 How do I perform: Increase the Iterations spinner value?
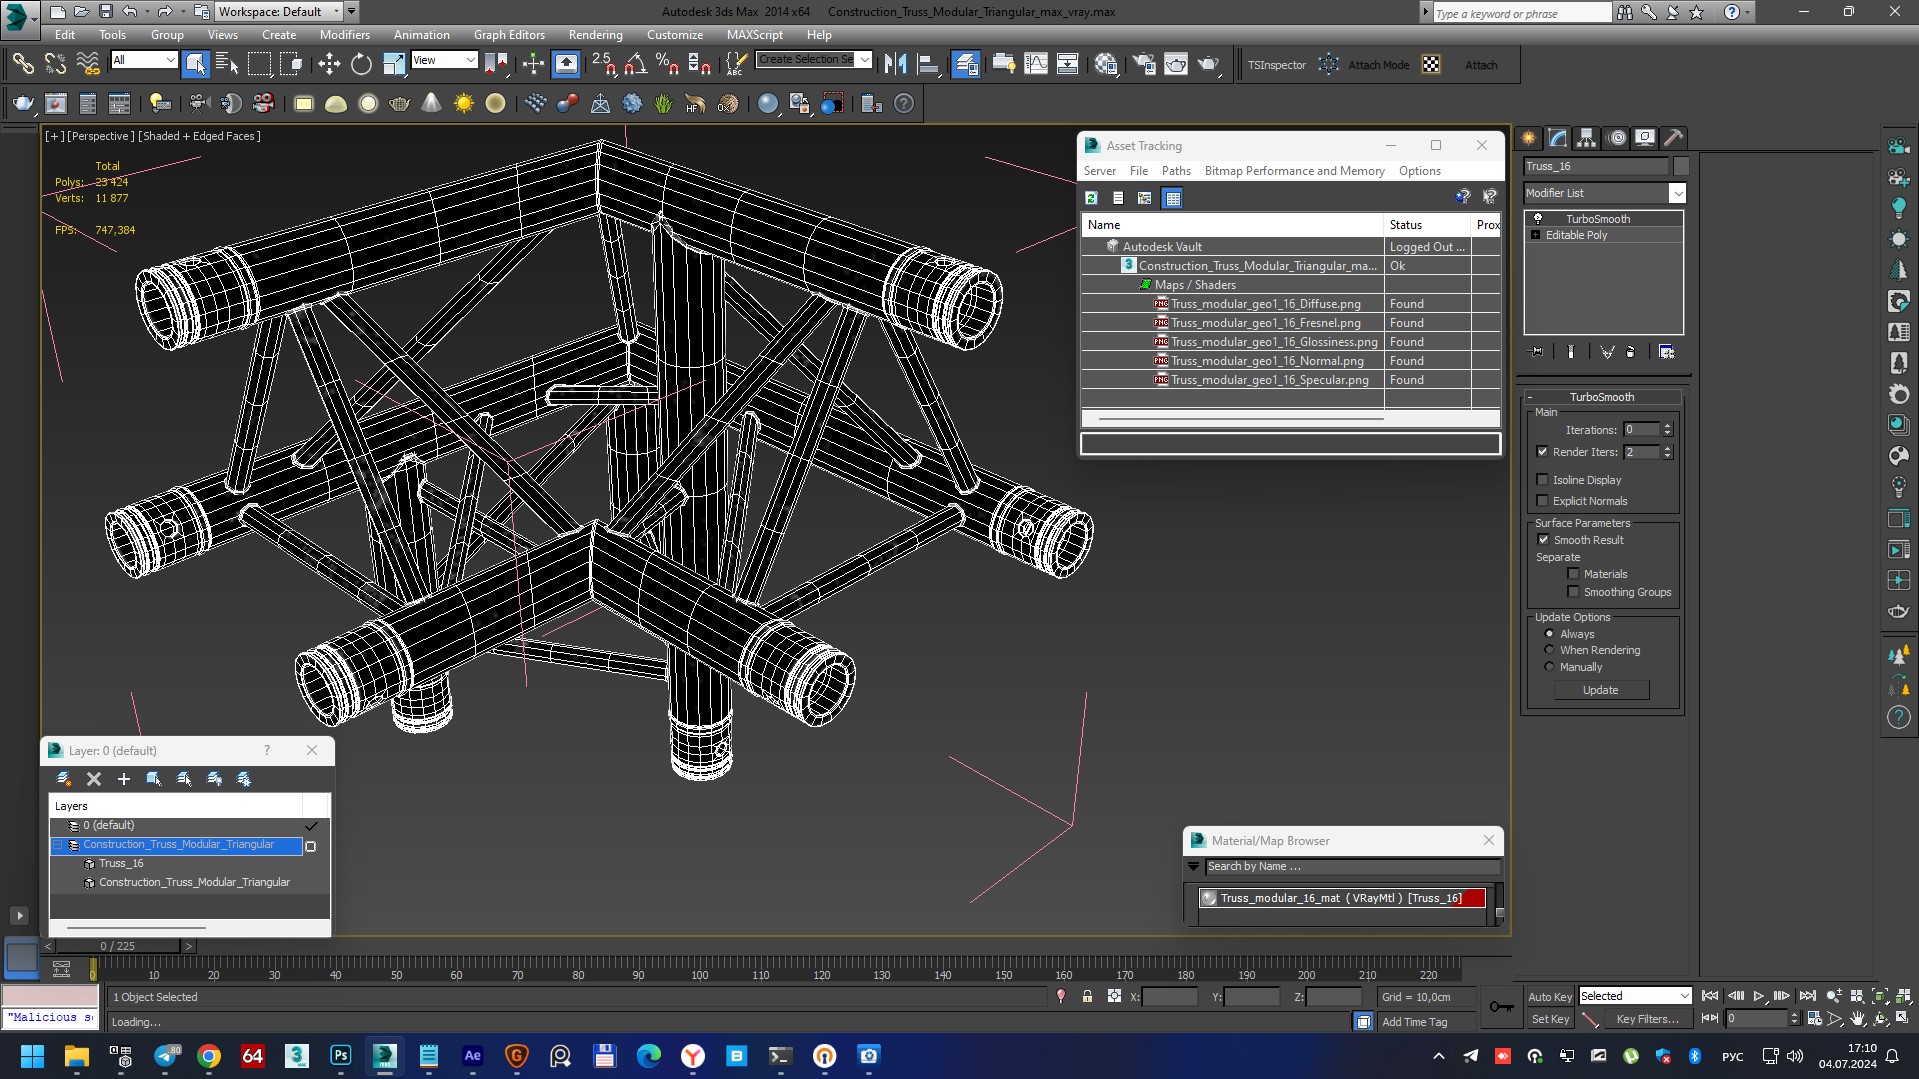1667,426
